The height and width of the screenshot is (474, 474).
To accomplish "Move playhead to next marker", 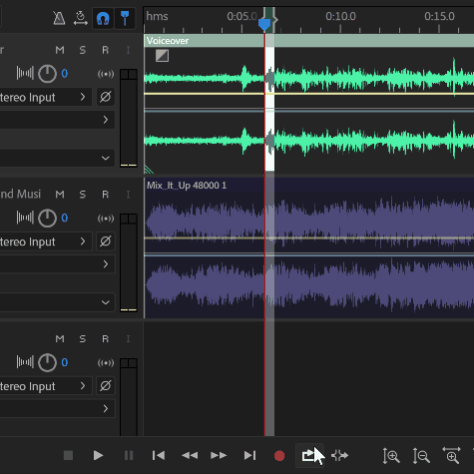I will point(250,455).
